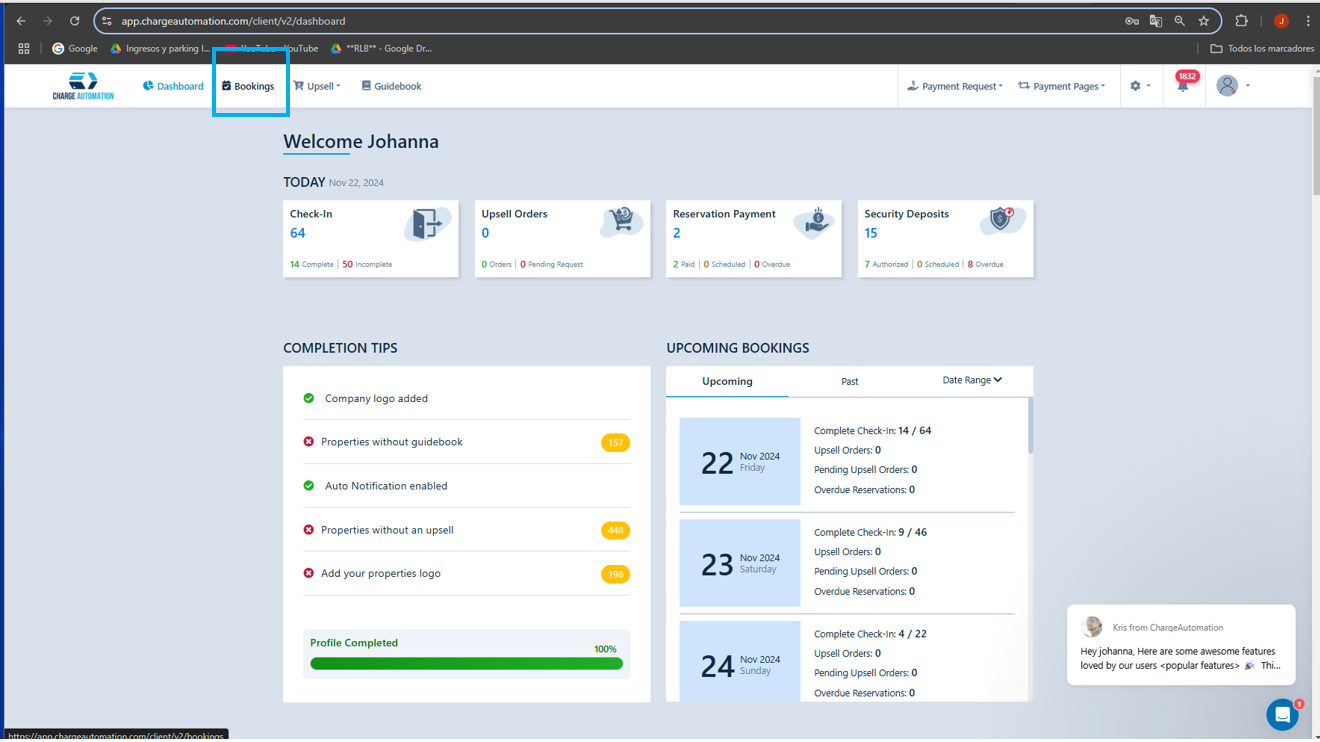
Task: Click red X next to Properties without an upsell
Action: click(309, 530)
